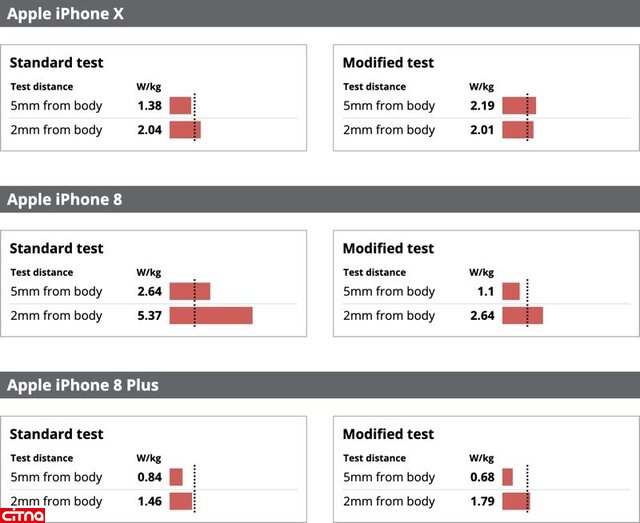Screen dimensions: 640x523
Task: Select the Apple iPhone 8 section header
Action: tap(65, 199)
